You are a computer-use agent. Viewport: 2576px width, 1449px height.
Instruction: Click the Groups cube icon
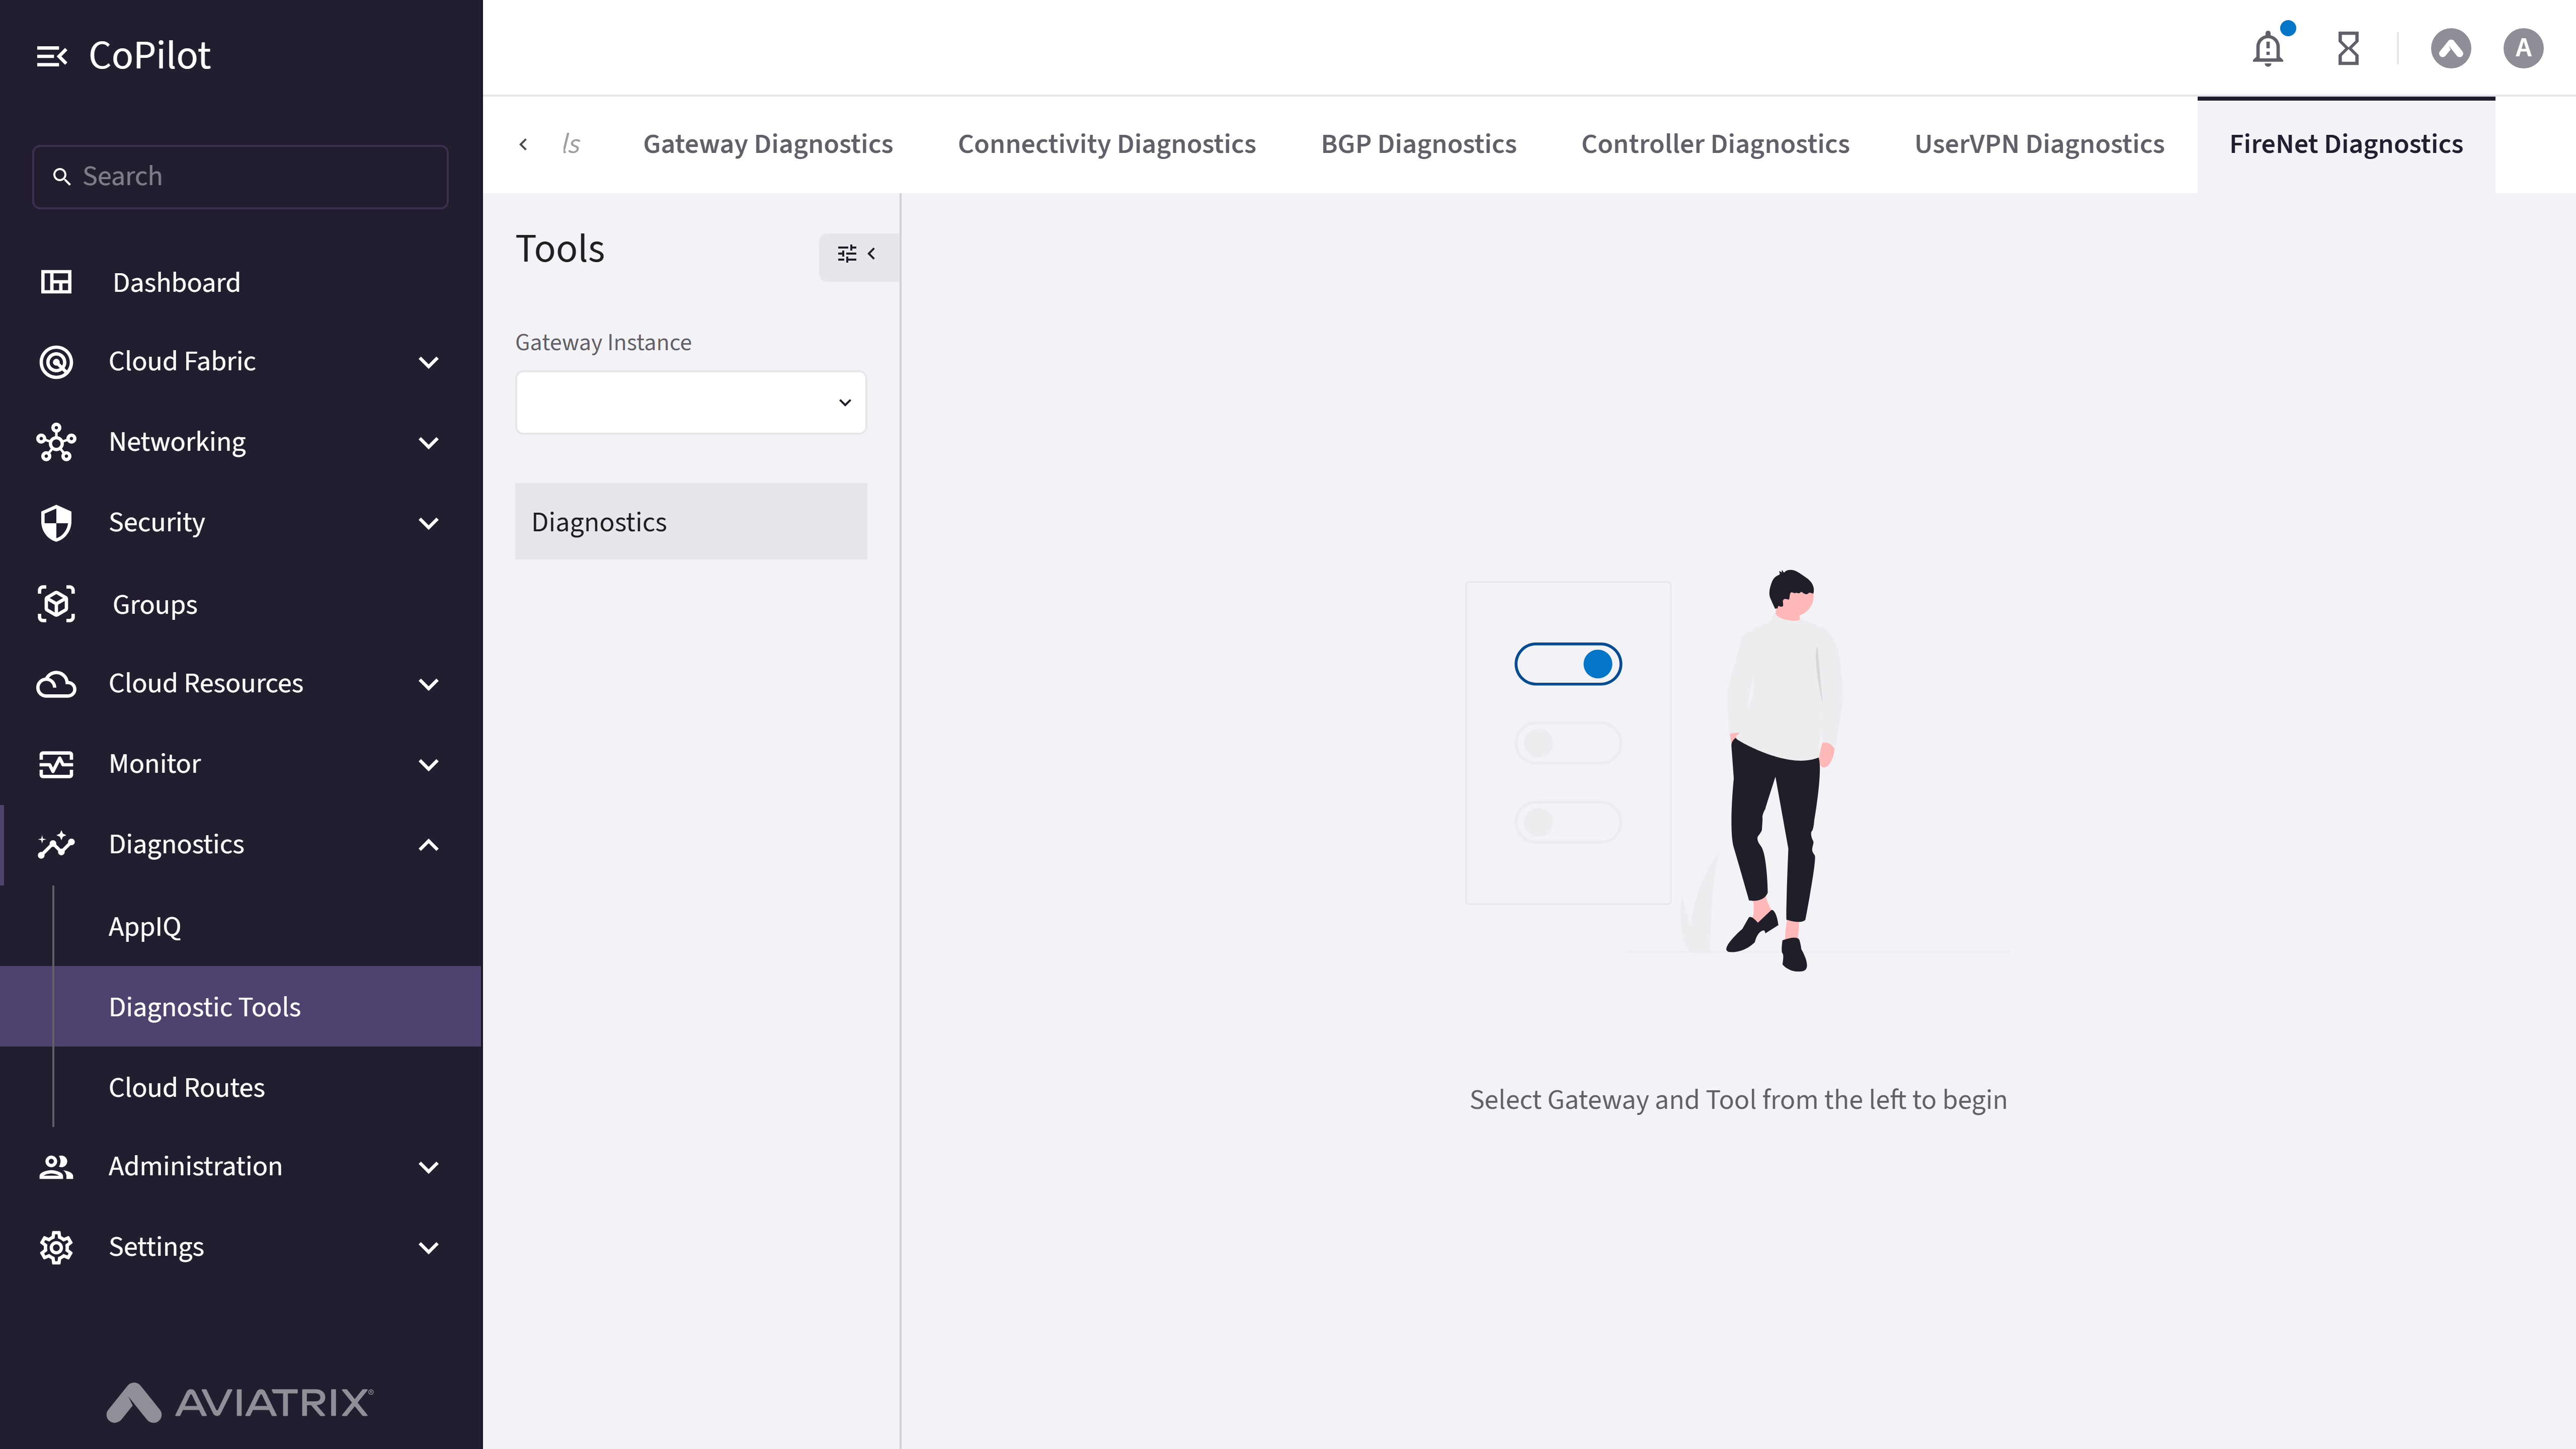pyautogui.click(x=56, y=604)
